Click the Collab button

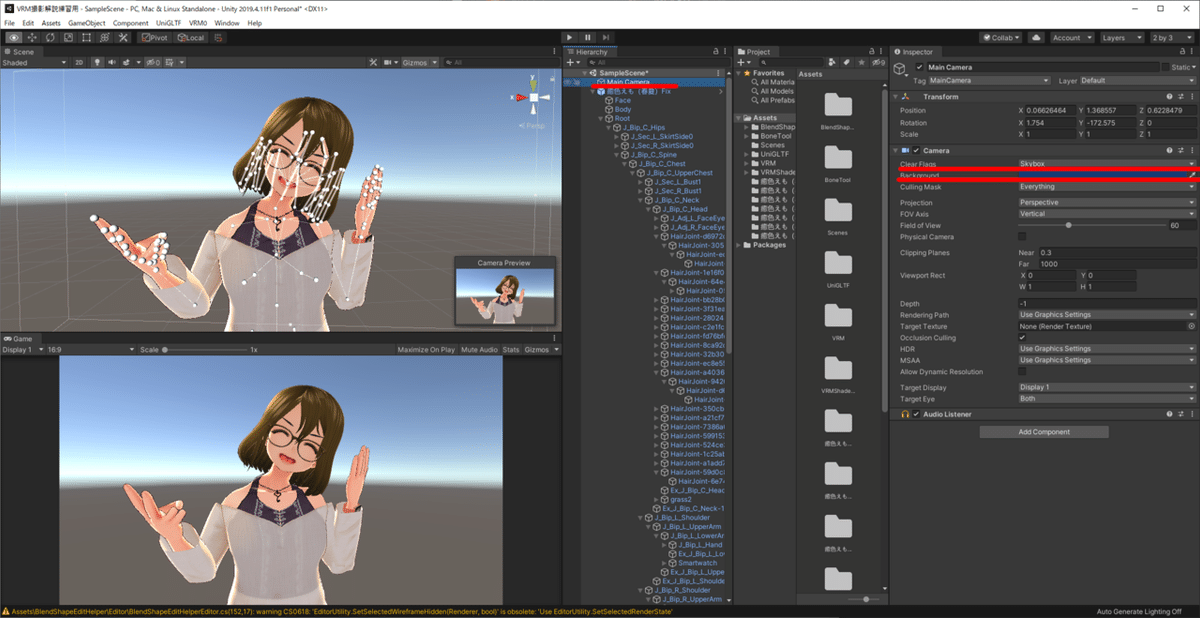pos(1001,37)
